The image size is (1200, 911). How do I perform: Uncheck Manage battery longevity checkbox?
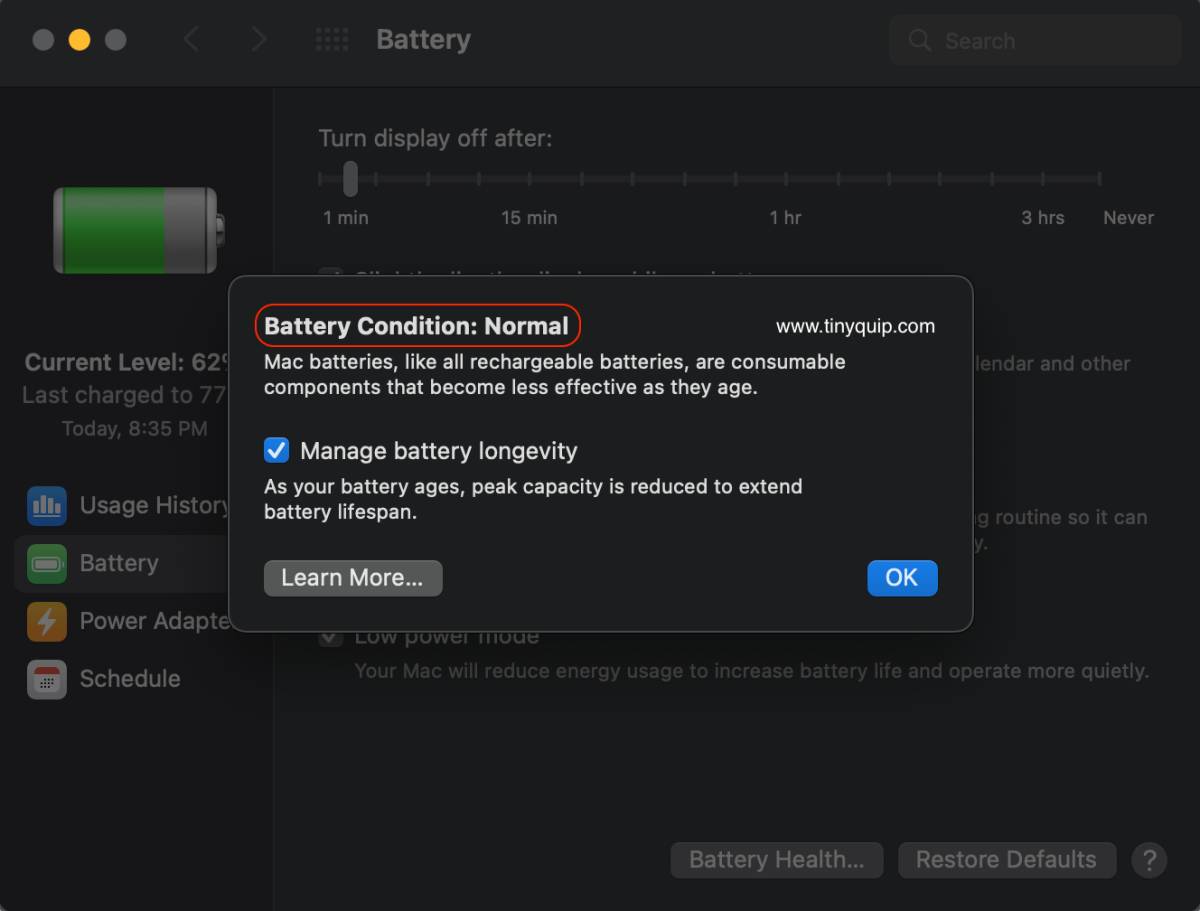(277, 451)
